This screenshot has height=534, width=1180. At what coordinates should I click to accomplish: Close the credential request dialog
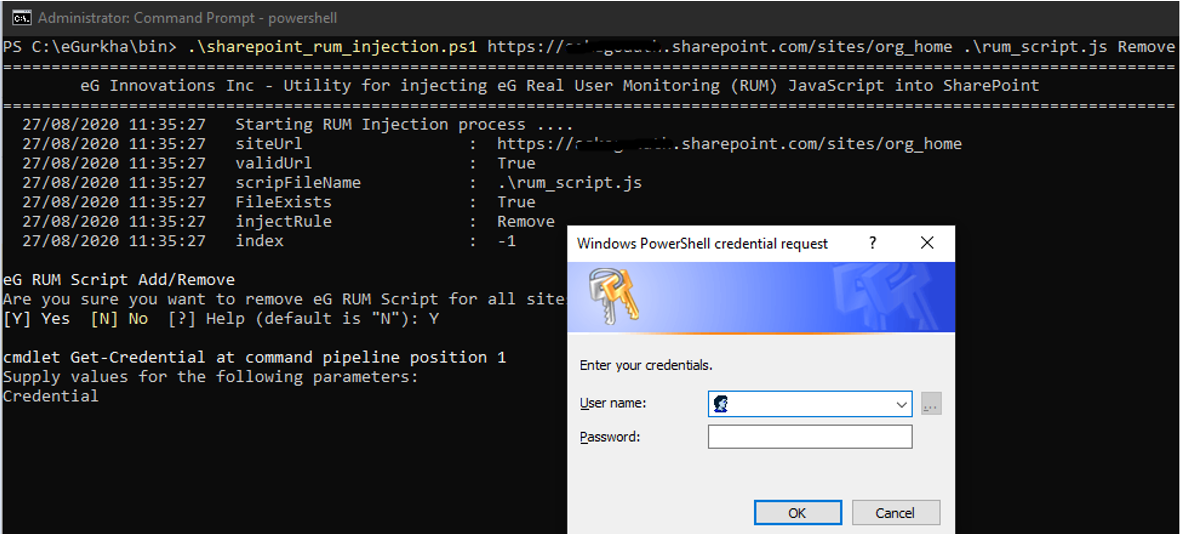[x=927, y=243]
